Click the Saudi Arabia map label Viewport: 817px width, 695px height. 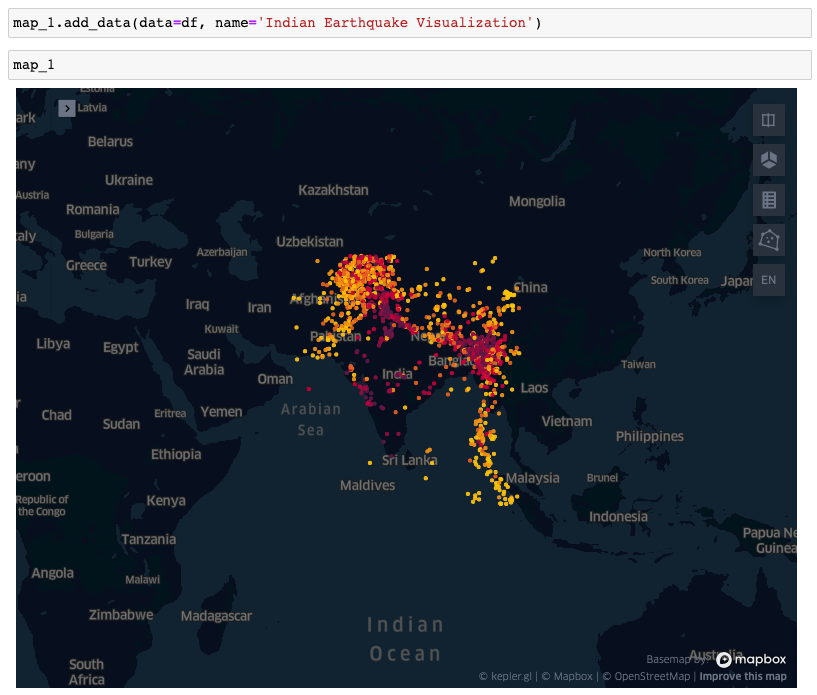[204, 362]
